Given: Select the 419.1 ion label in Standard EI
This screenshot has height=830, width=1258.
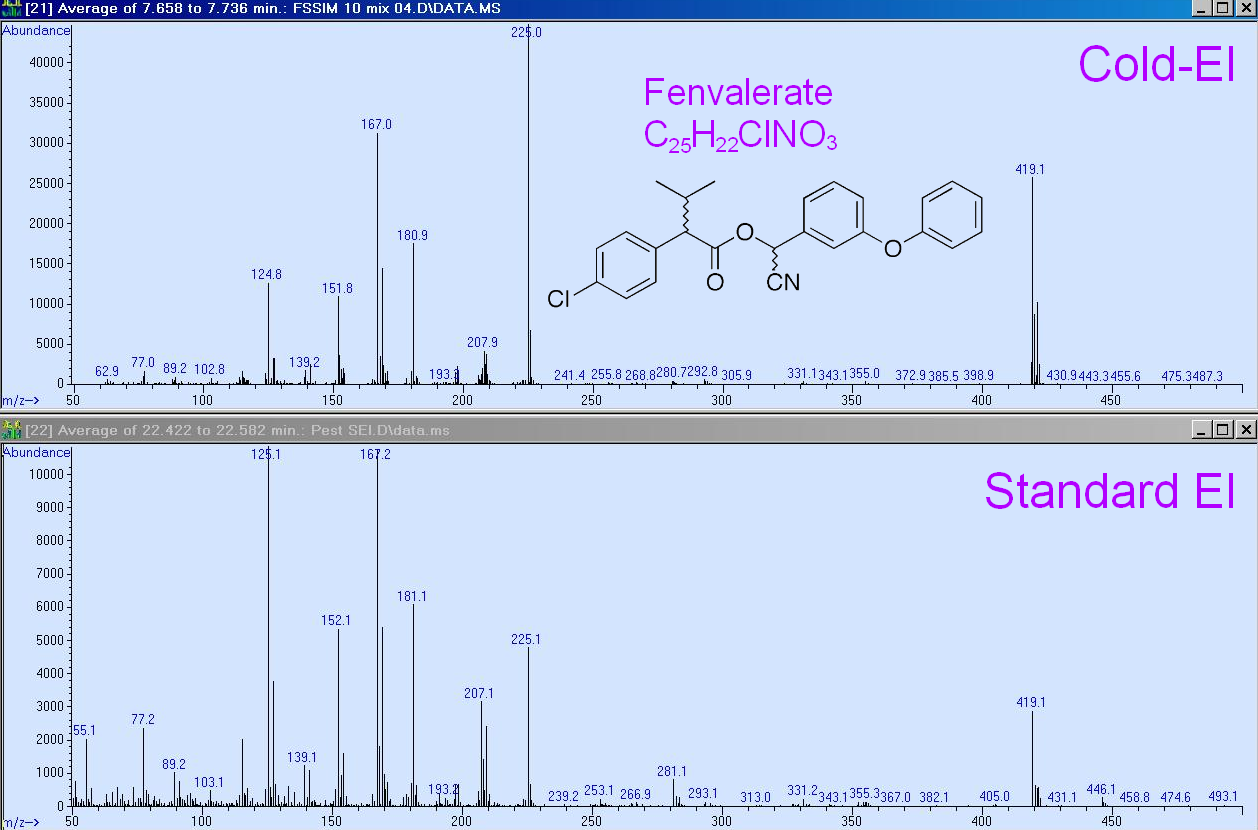Looking at the screenshot, I should (x=1031, y=702).
